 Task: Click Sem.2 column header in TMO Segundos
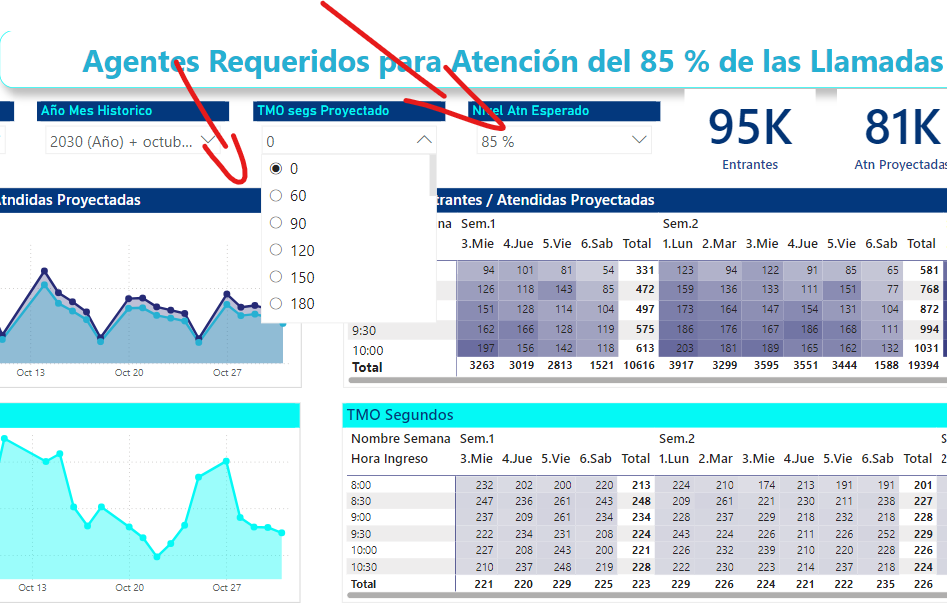676,438
